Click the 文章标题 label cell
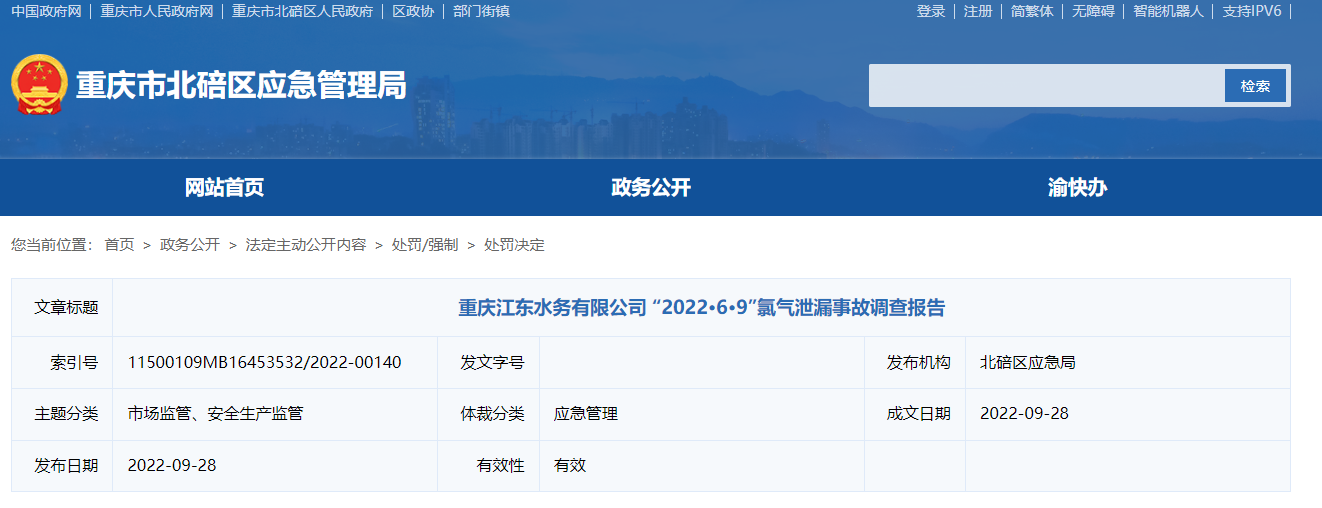The width and height of the screenshot is (1322, 508). pyautogui.click(x=62, y=308)
